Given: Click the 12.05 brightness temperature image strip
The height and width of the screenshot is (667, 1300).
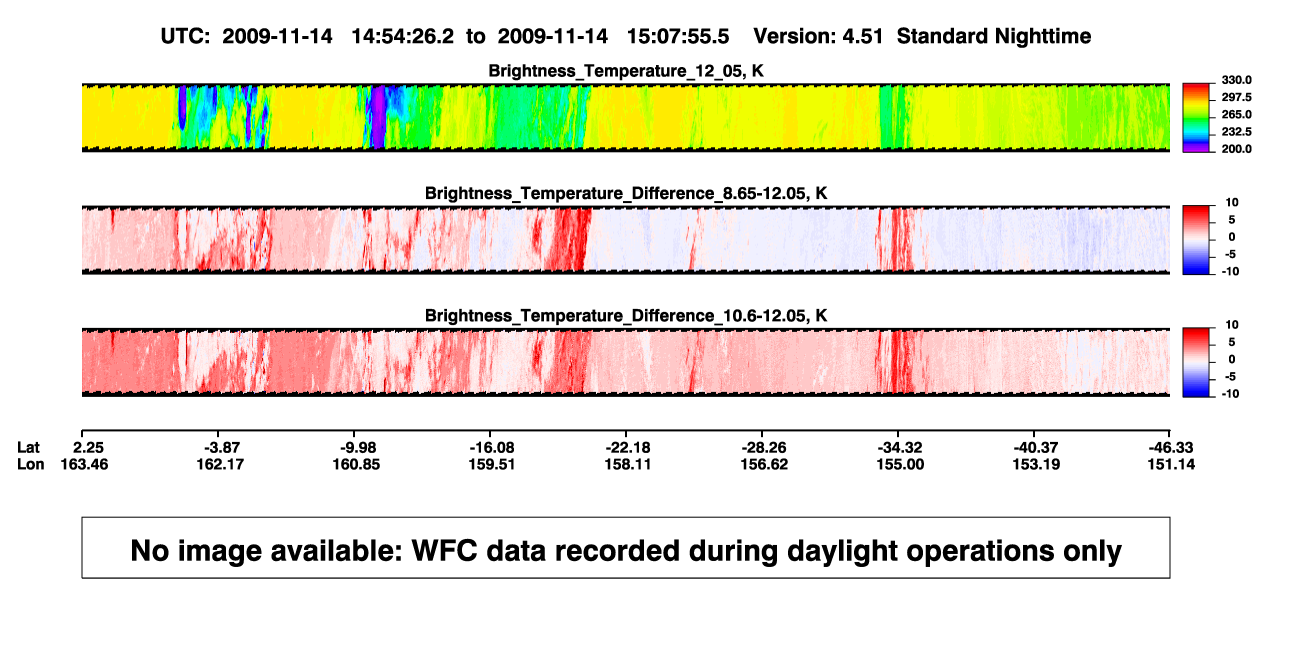Looking at the screenshot, I should point(625,117).
